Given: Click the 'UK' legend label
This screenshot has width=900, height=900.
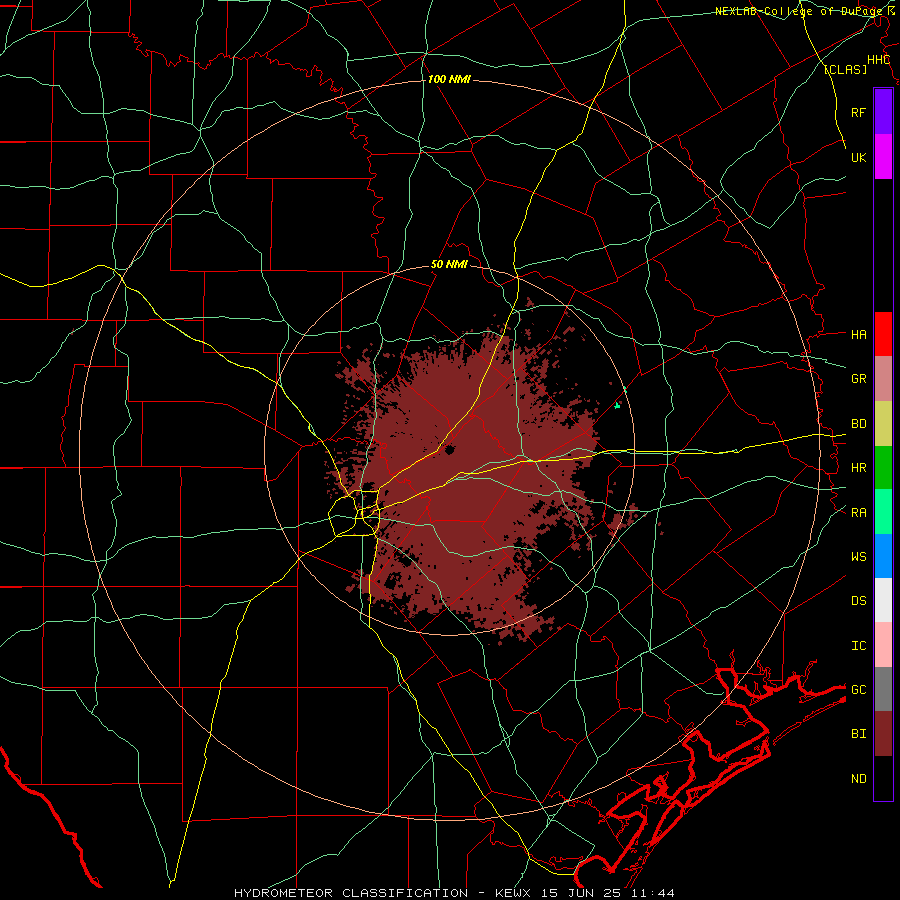Looking at the screenshot, I should coord(858,157).
